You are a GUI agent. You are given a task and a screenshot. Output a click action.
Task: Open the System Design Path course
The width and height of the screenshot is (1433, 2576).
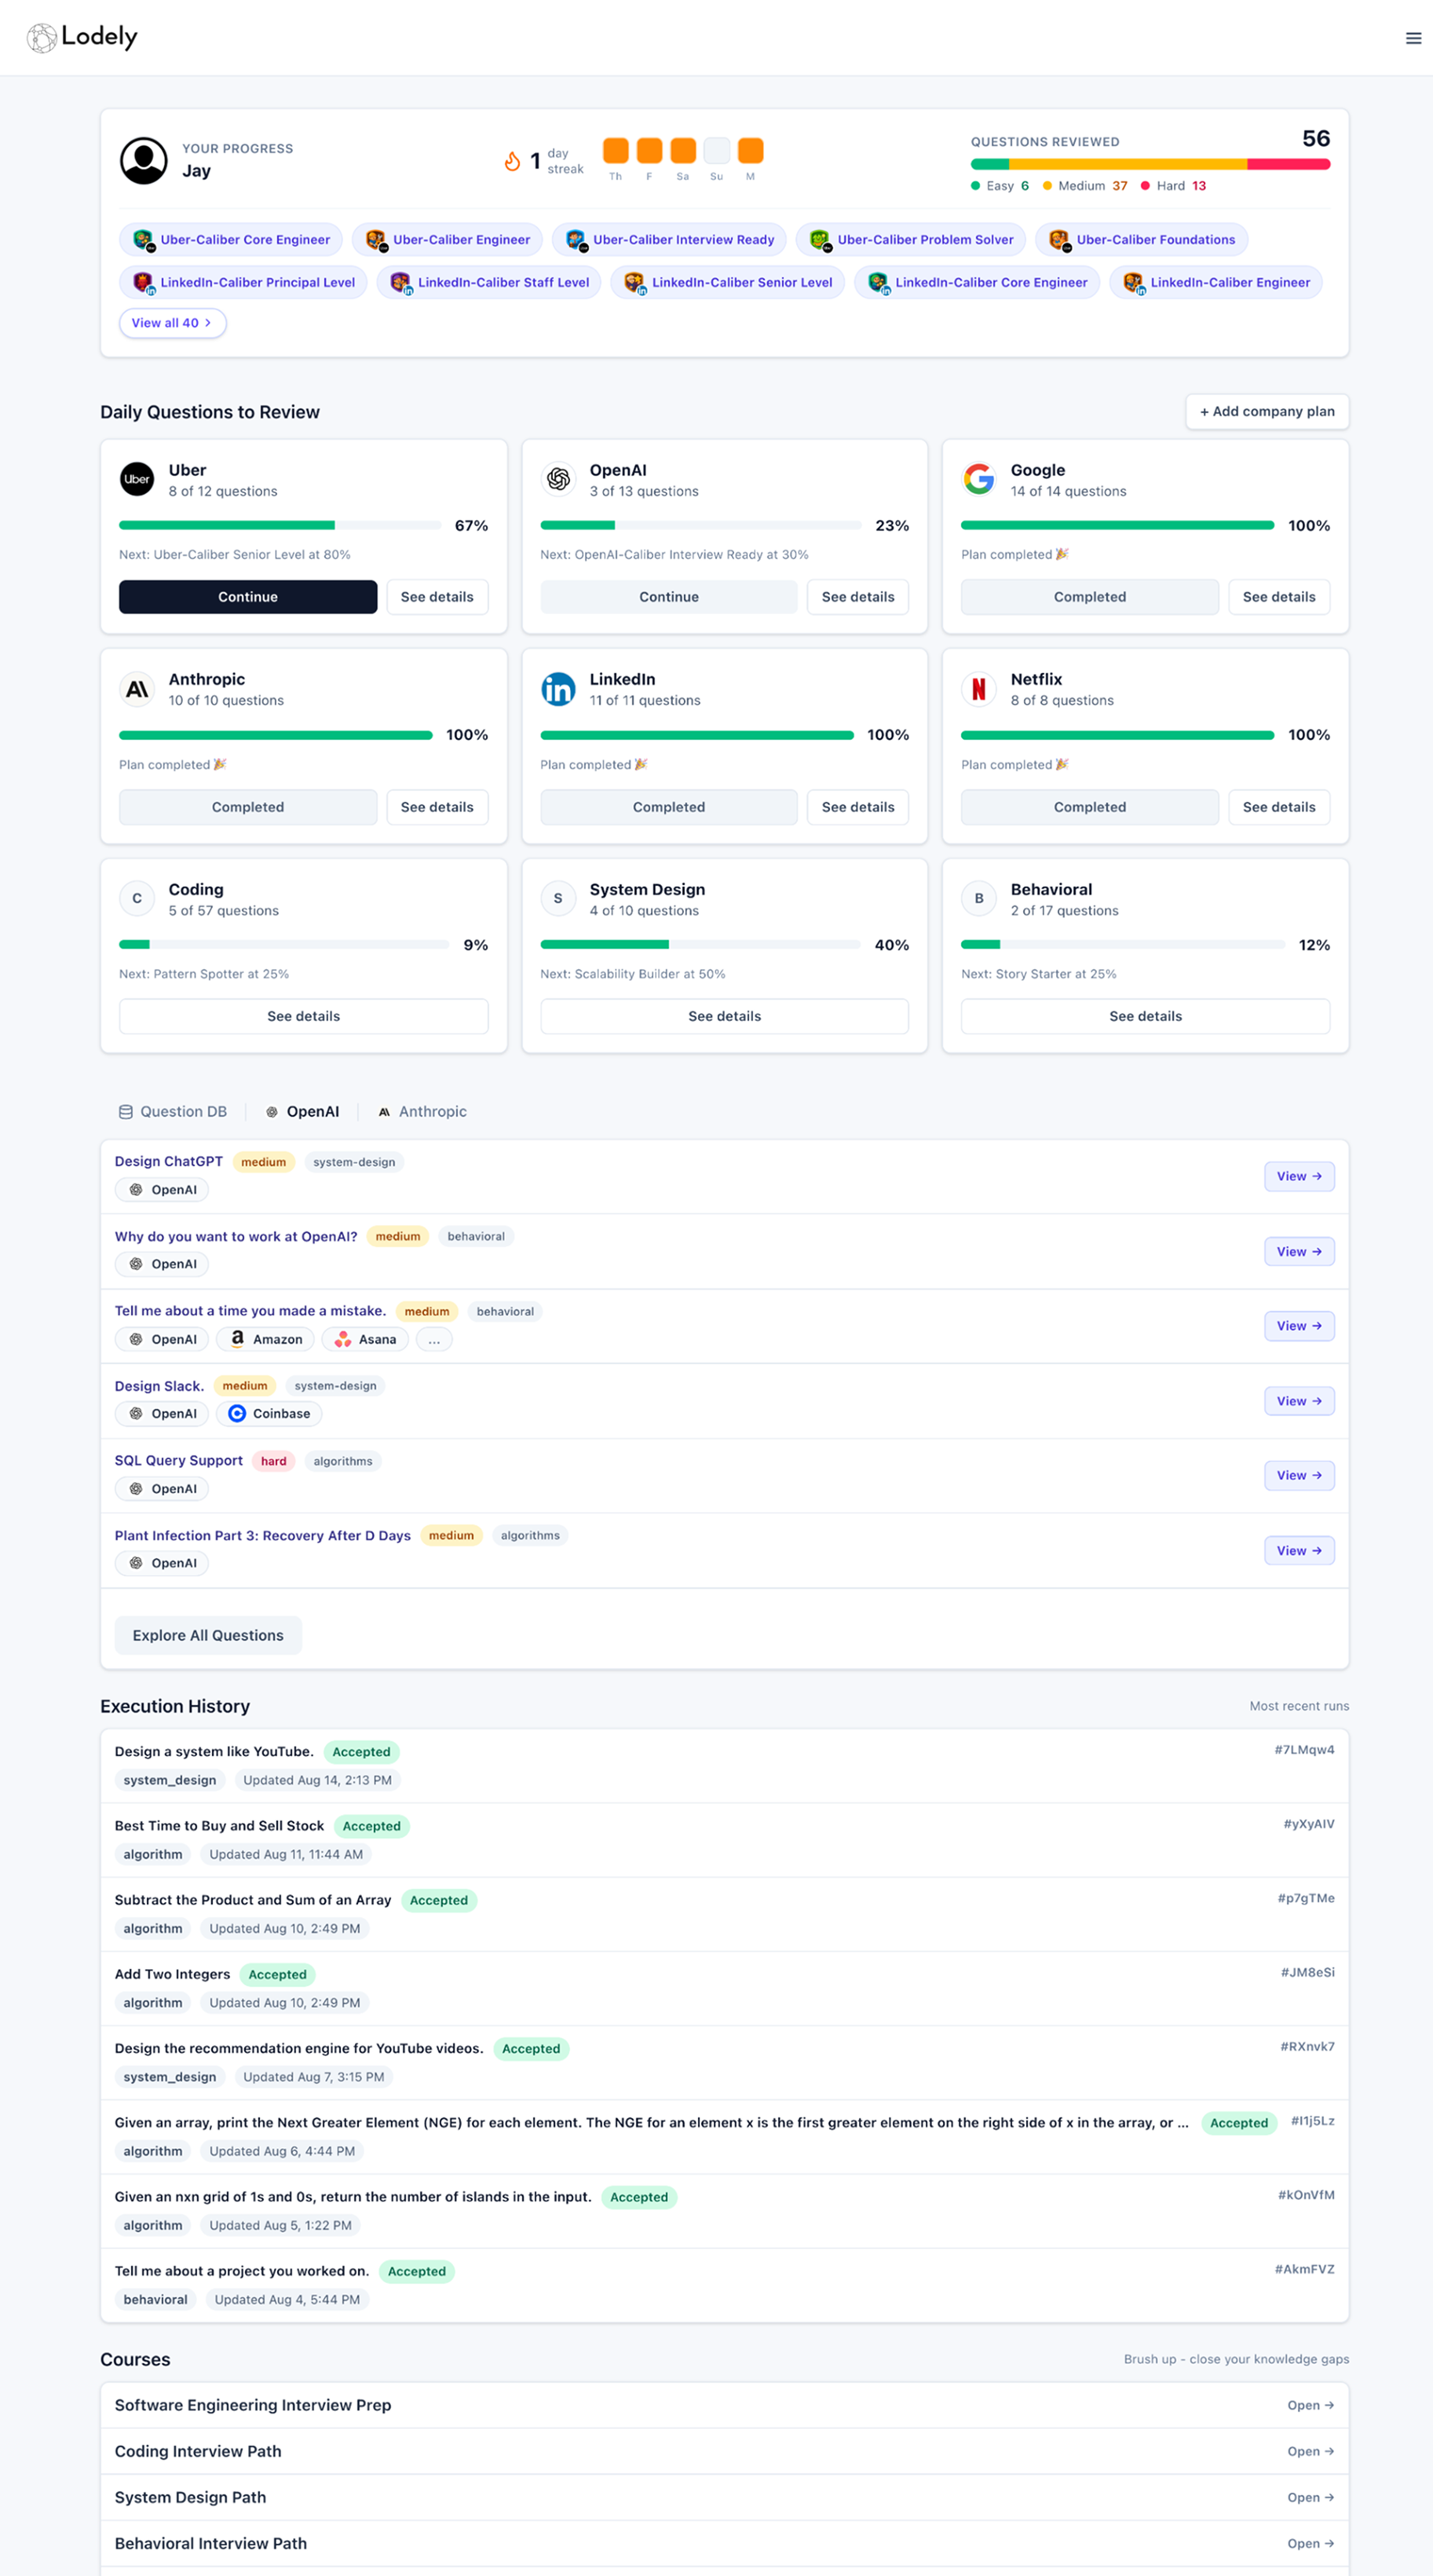[x=725, y=2497]
